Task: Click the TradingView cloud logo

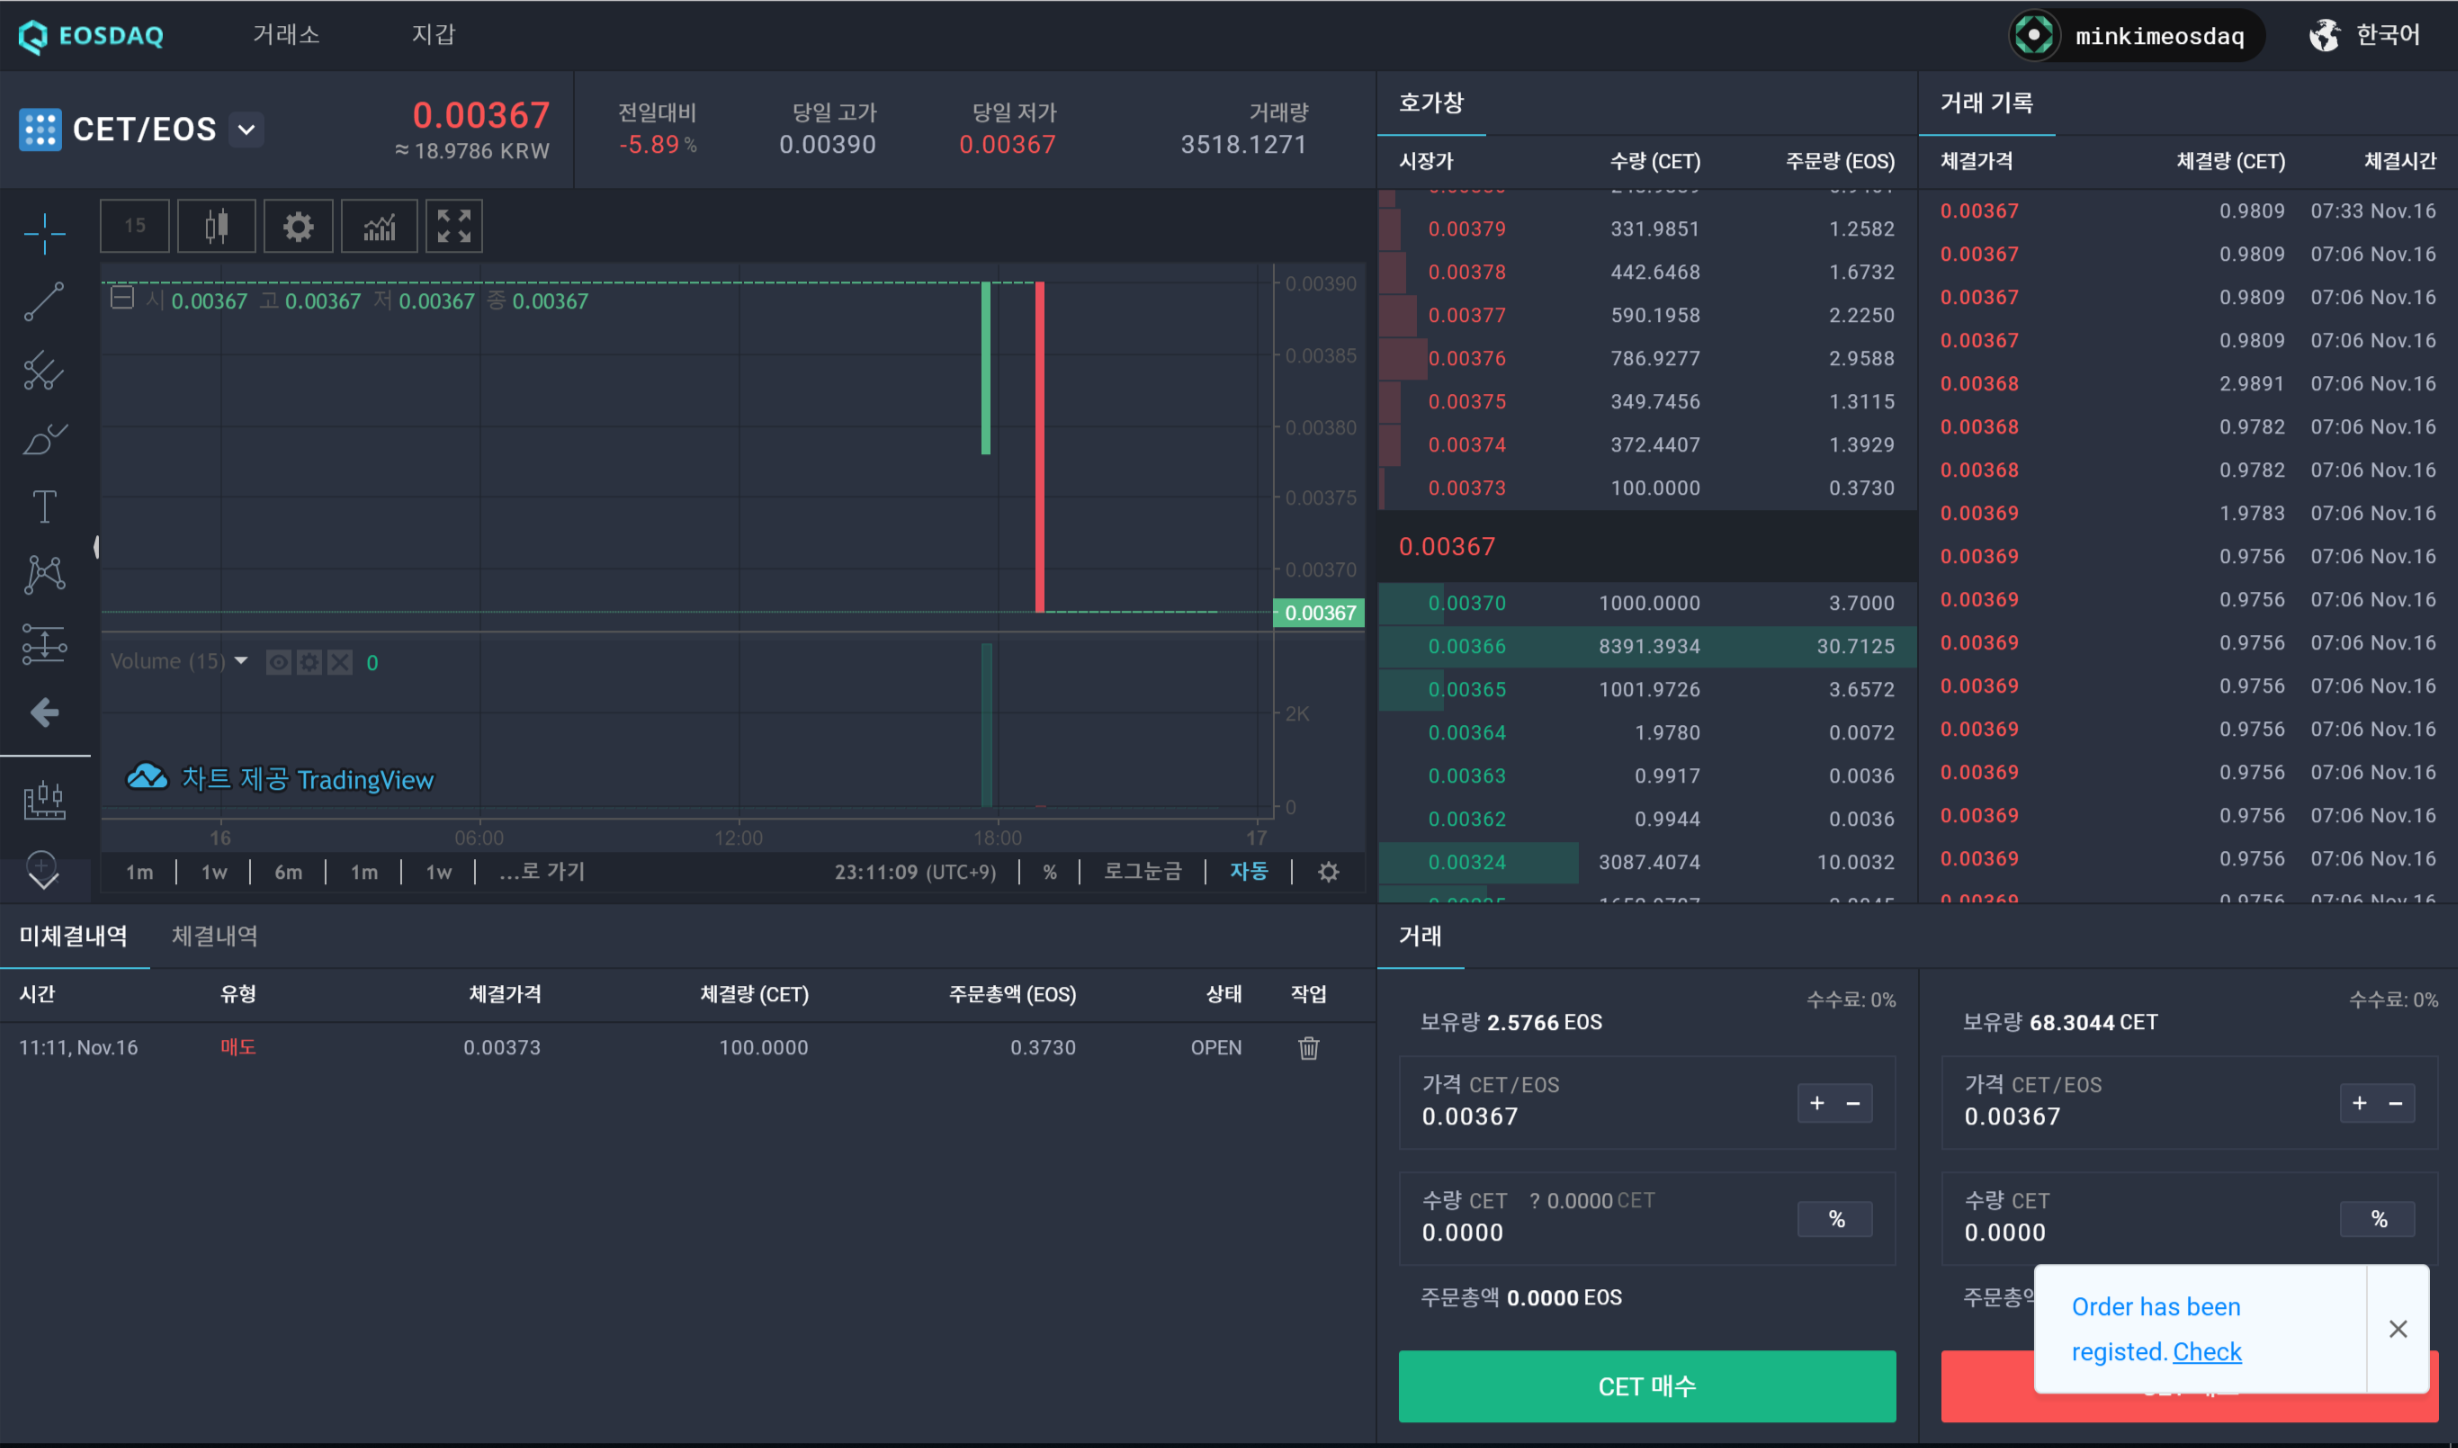Action: (147, 777)
